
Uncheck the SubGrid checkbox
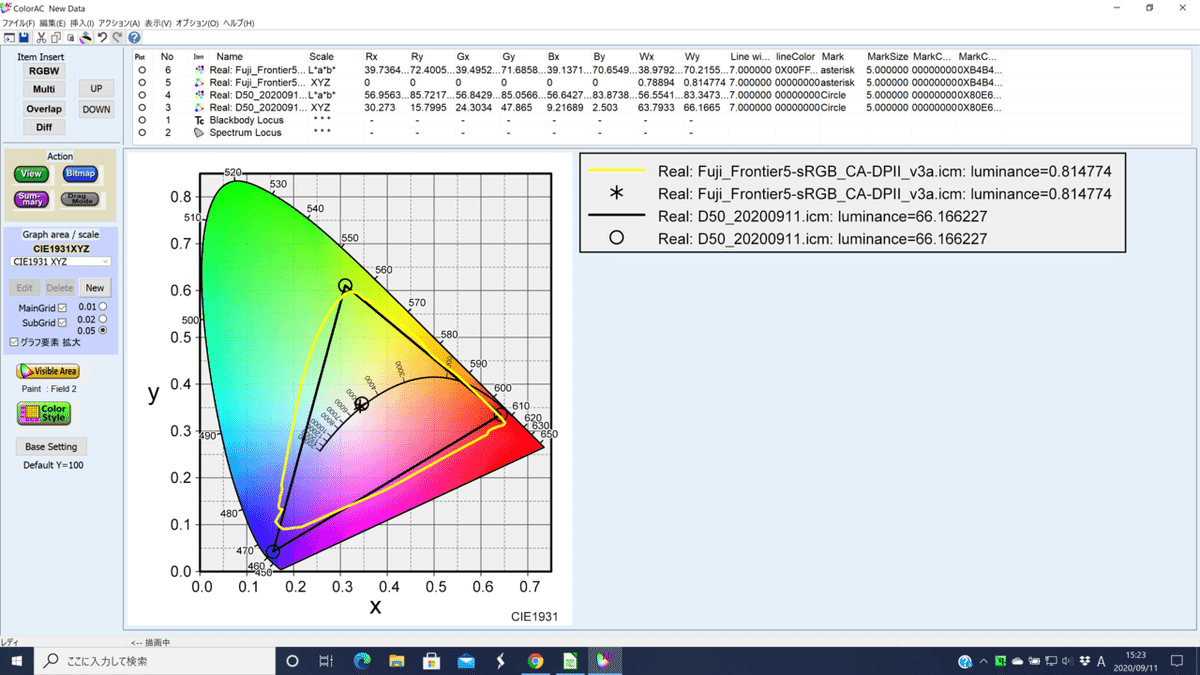point(62,323)
